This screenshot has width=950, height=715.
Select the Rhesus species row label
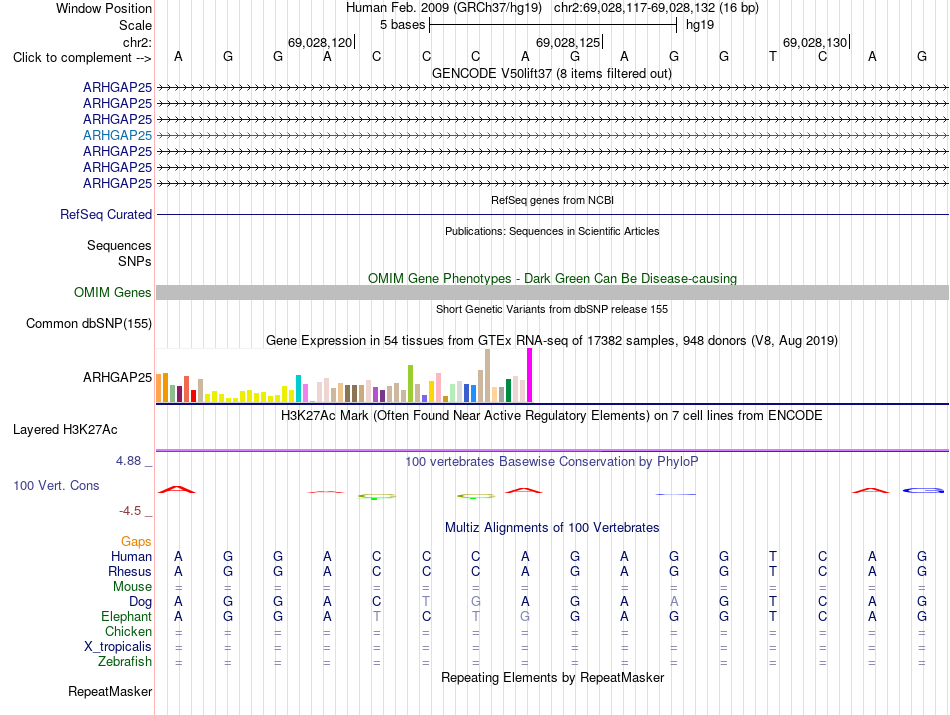[x=130, y=571]
